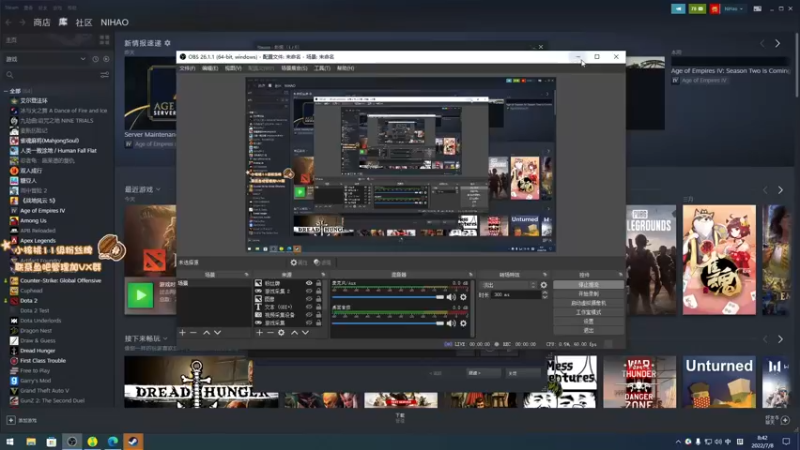800x450 pixels.
Task: Open the 游戏 category dropdown in the Steam sidebar
Action: 83,59
